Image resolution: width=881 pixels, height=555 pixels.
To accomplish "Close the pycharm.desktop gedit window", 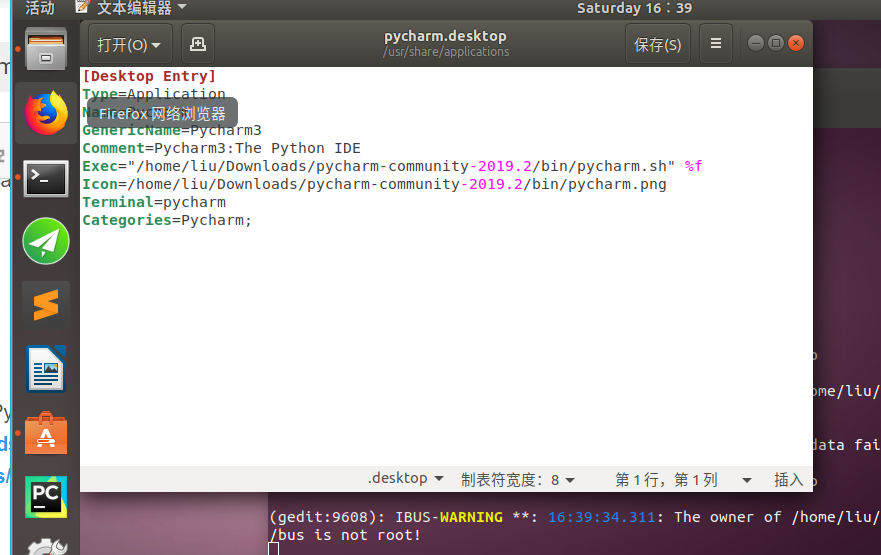I will [x=796, y=43].
